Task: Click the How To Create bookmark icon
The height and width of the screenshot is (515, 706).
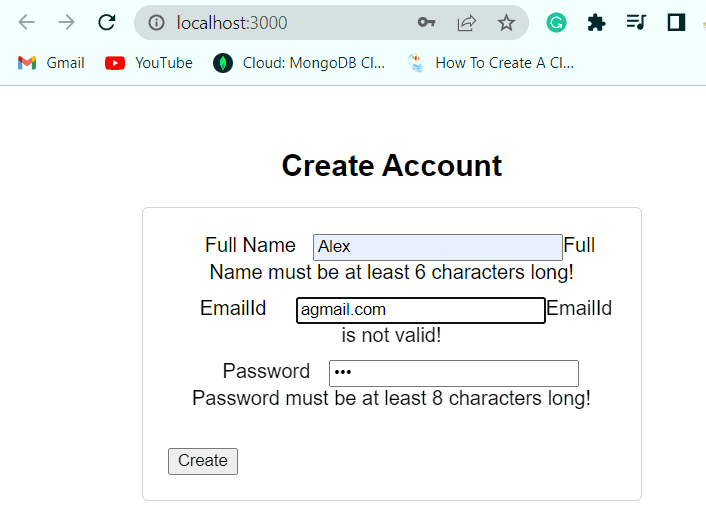Action: pos(416,63)
